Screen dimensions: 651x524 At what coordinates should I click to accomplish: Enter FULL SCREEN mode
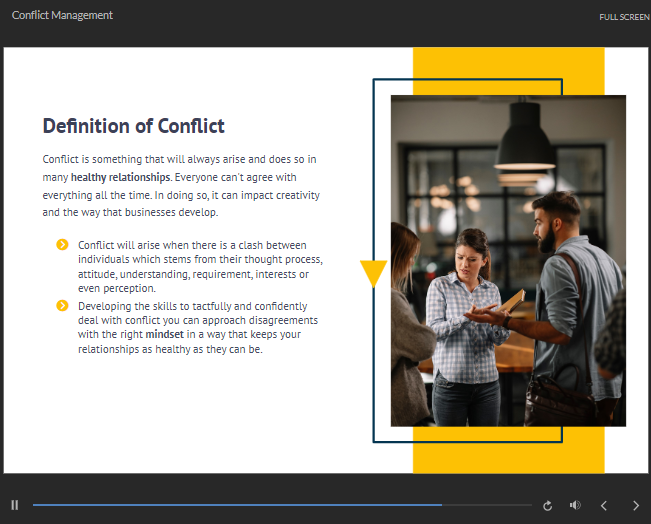click(624, 17)
